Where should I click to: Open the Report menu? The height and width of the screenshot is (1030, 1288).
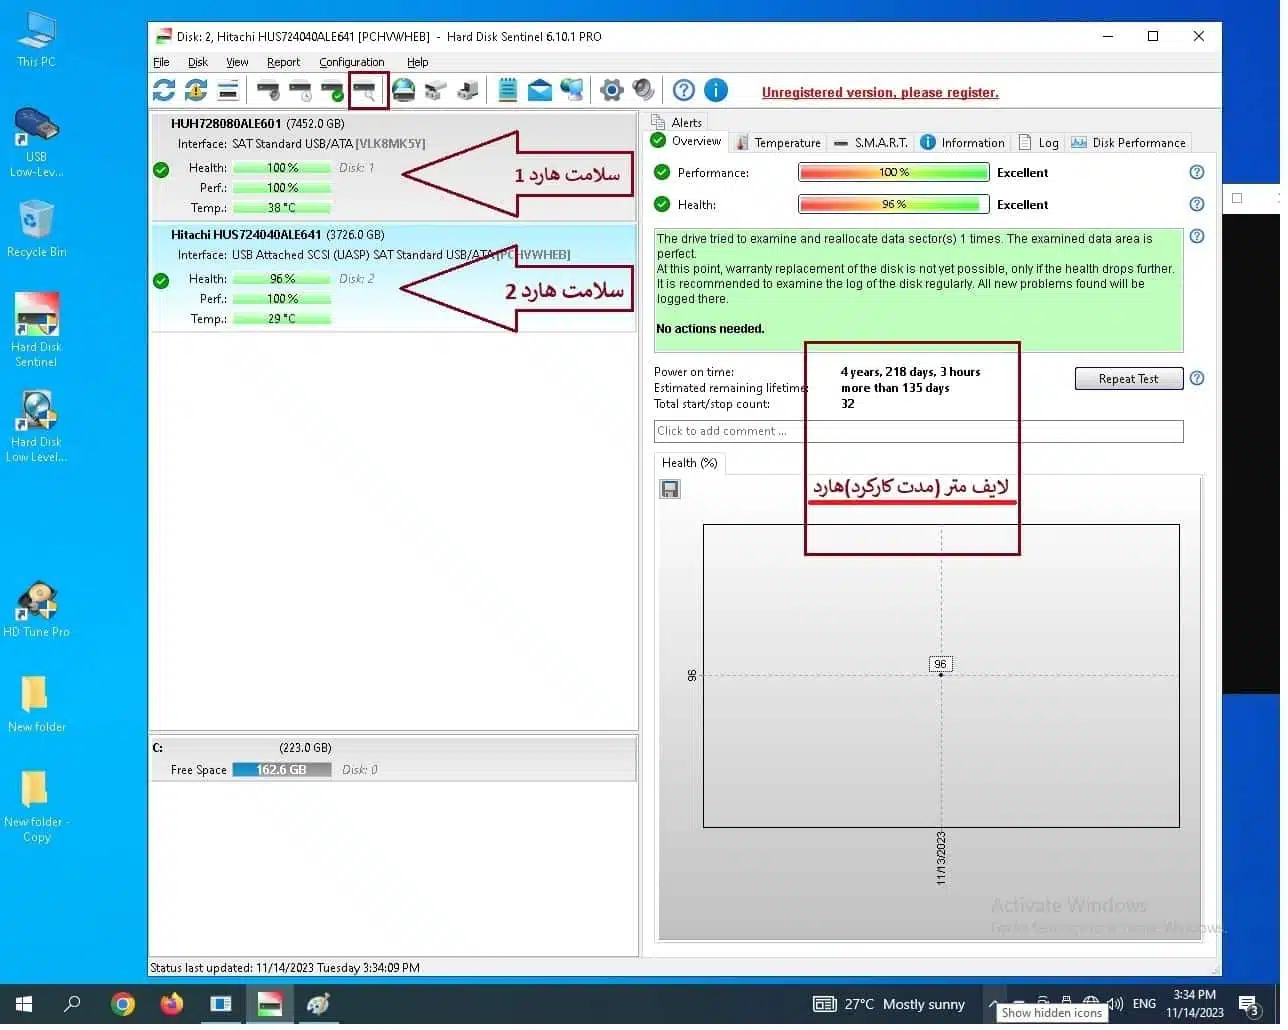point(283,62)
